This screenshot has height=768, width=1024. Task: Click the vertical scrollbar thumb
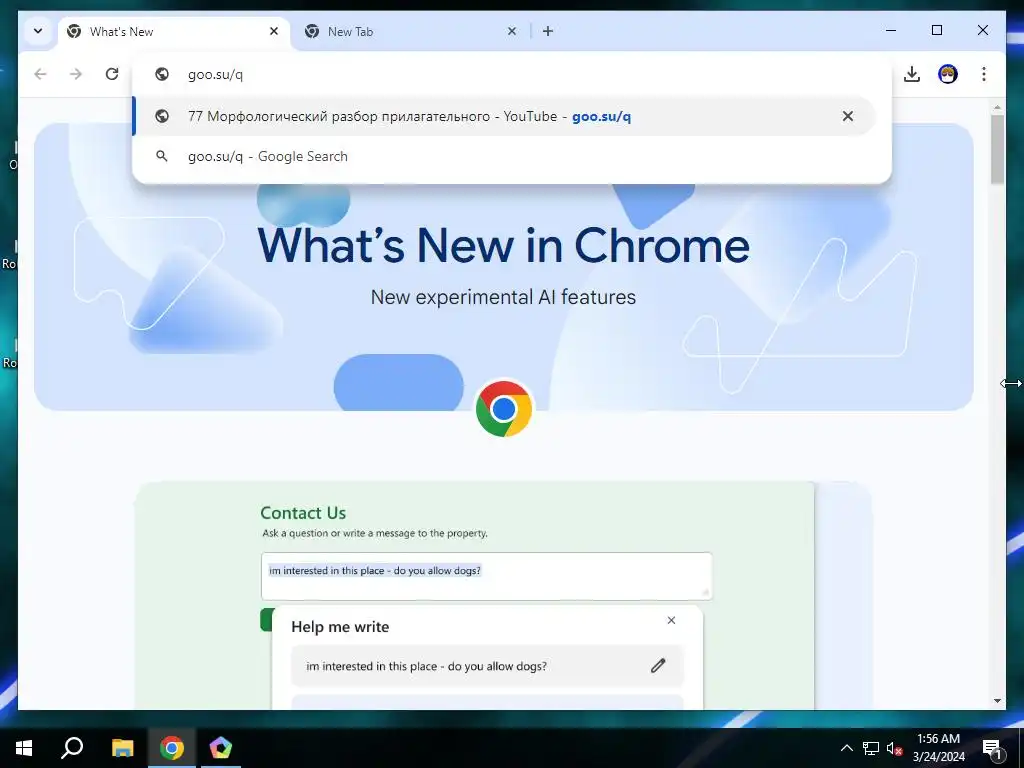[997, 149]
